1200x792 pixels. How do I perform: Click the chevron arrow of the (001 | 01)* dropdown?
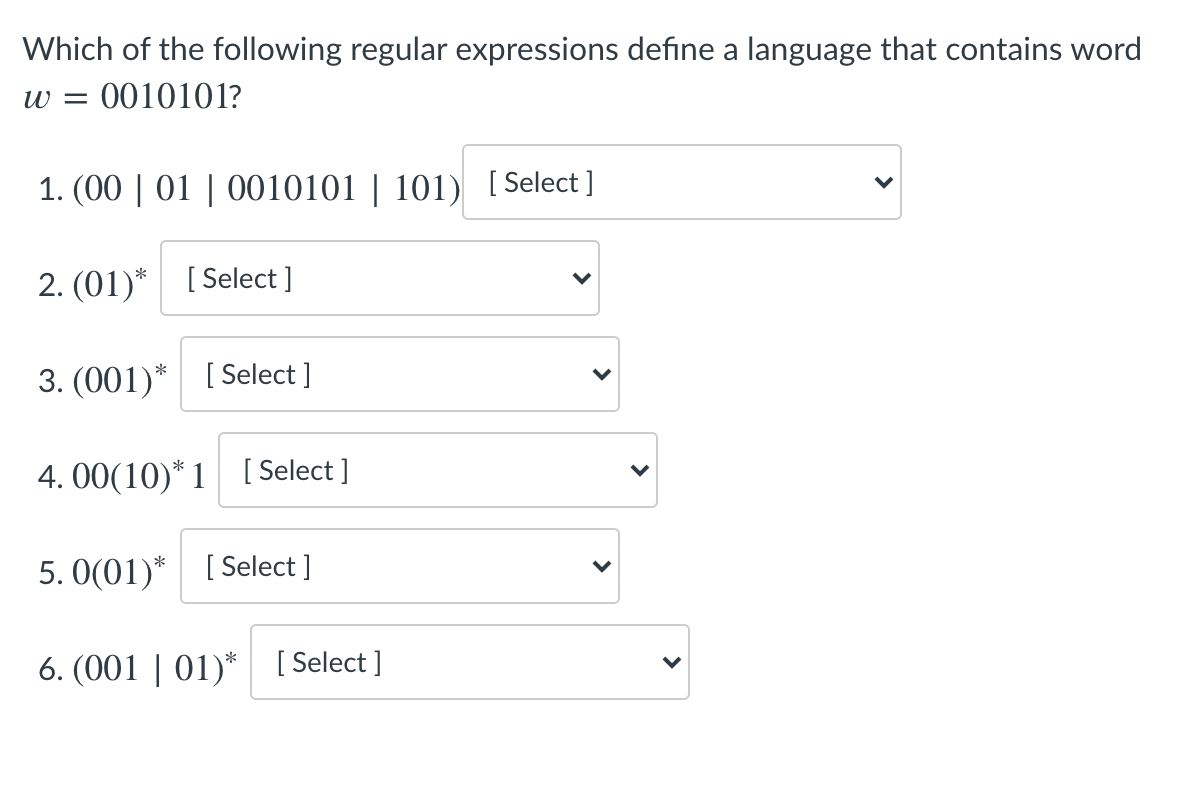point(670,663)
